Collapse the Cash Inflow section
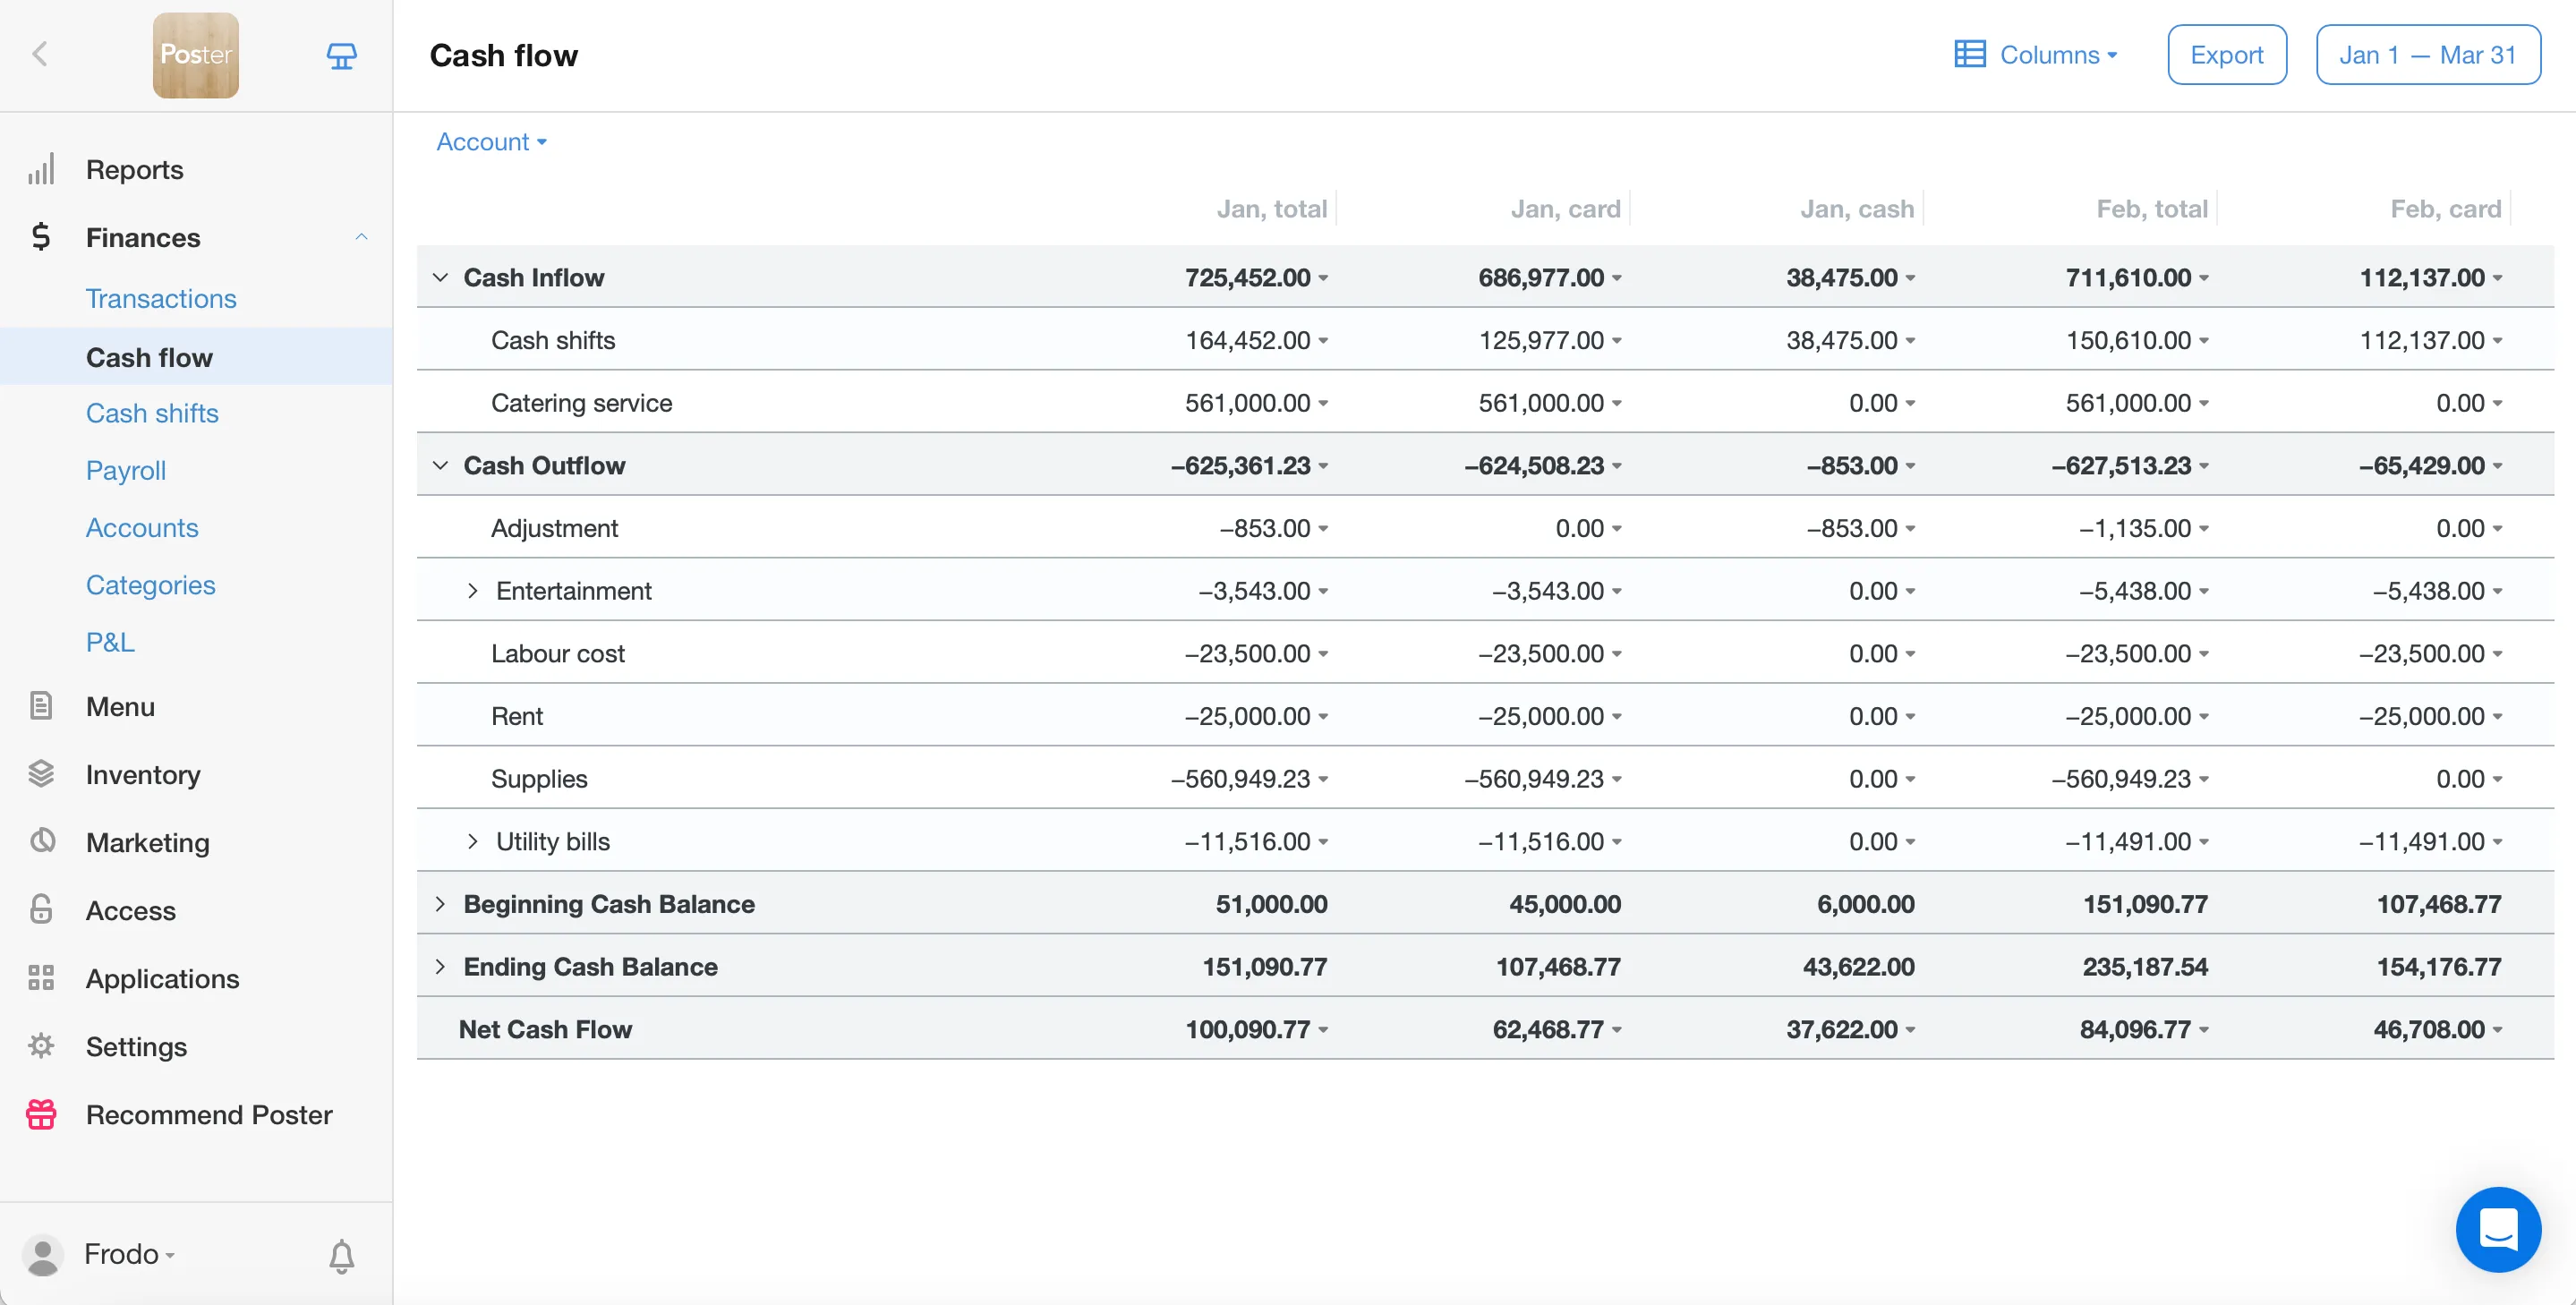Screen dimensions: 2576x1305 pyautogui.click(x=440, y=277)
